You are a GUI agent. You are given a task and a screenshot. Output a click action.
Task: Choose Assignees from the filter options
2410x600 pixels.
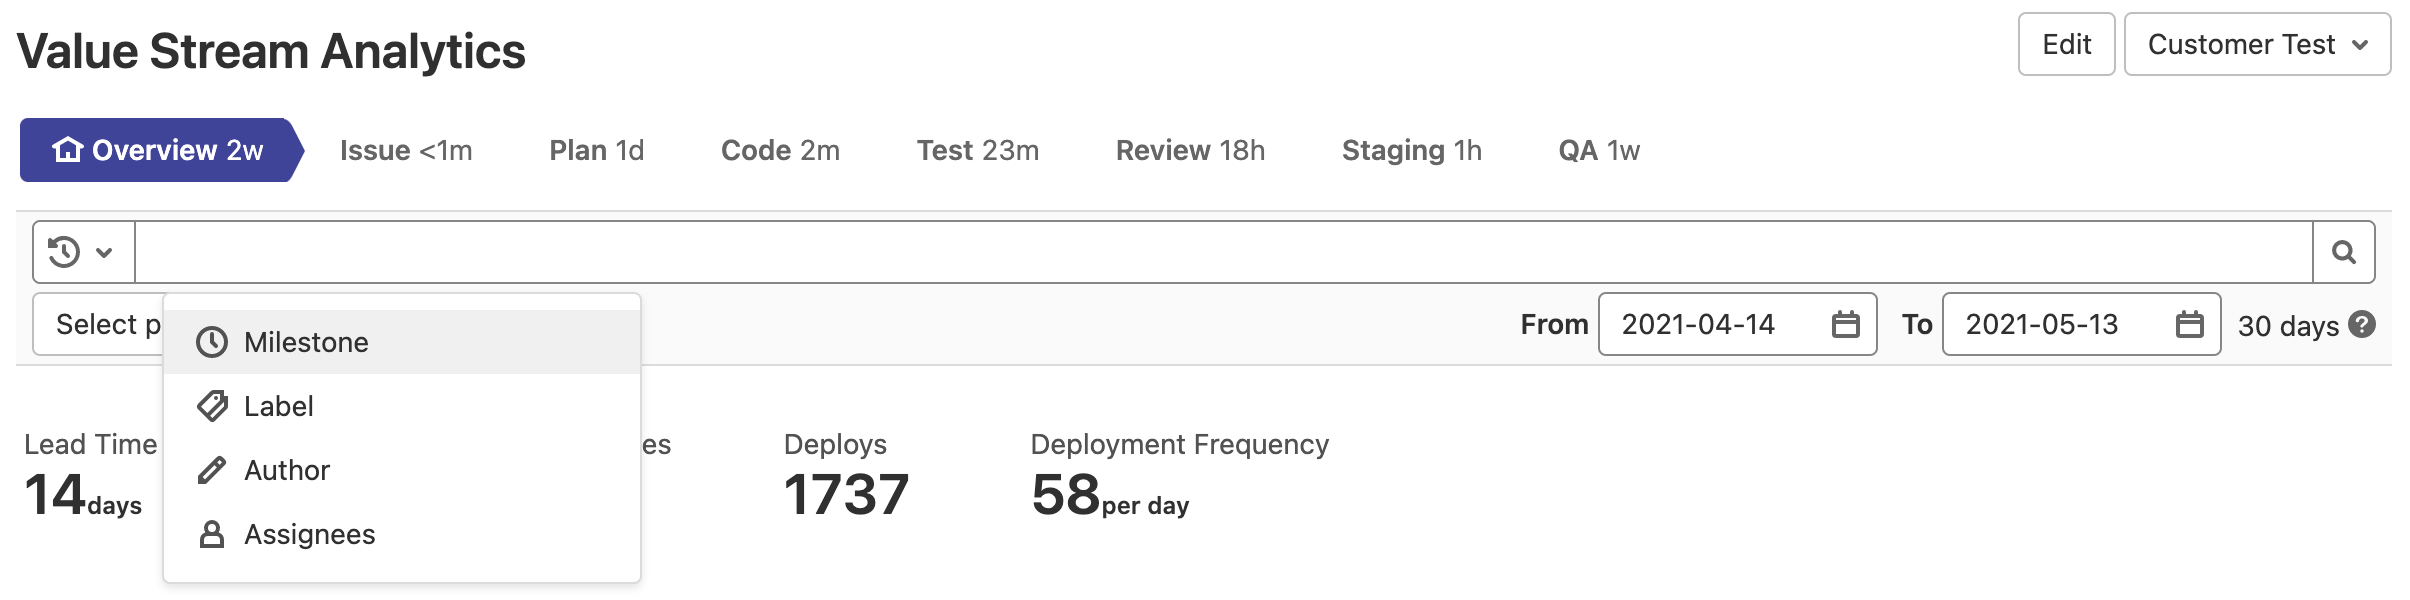pos(310,533)
